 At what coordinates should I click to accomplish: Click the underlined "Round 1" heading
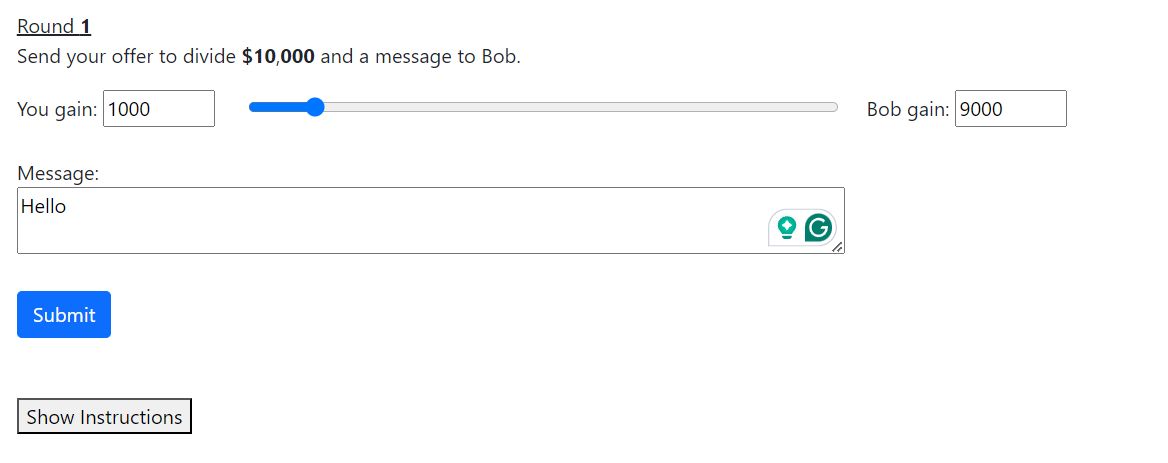coord(54,26)
